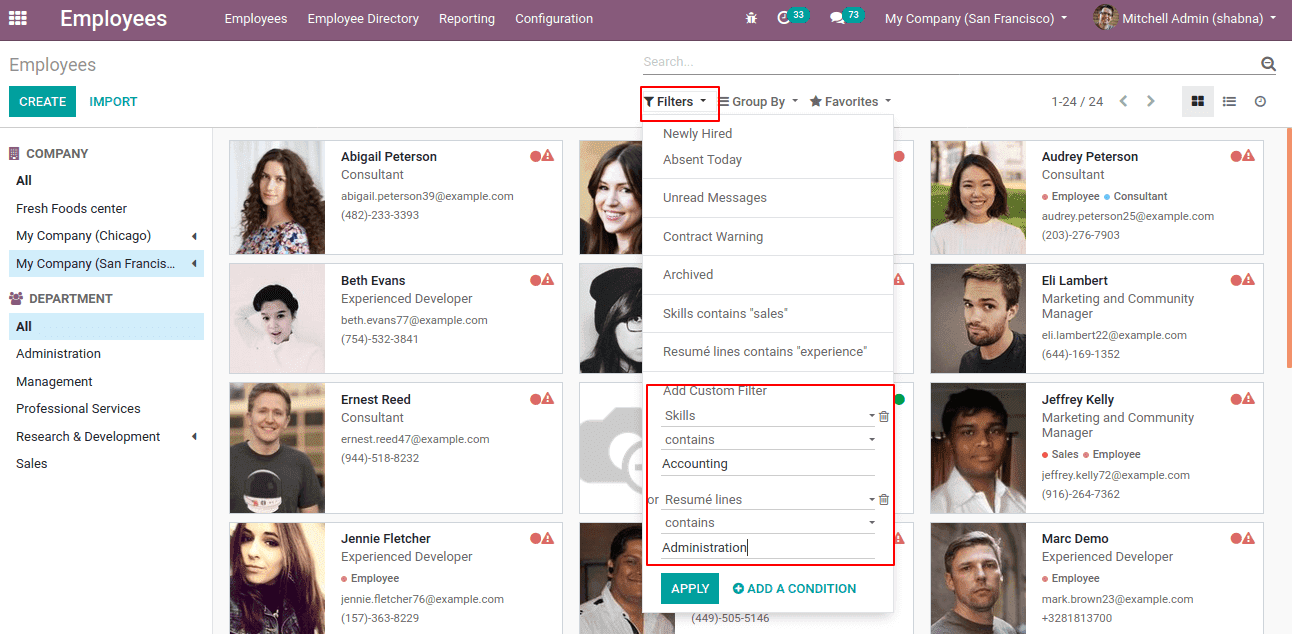Open Audrey Peterson photo thumbnail

[978, 197]
